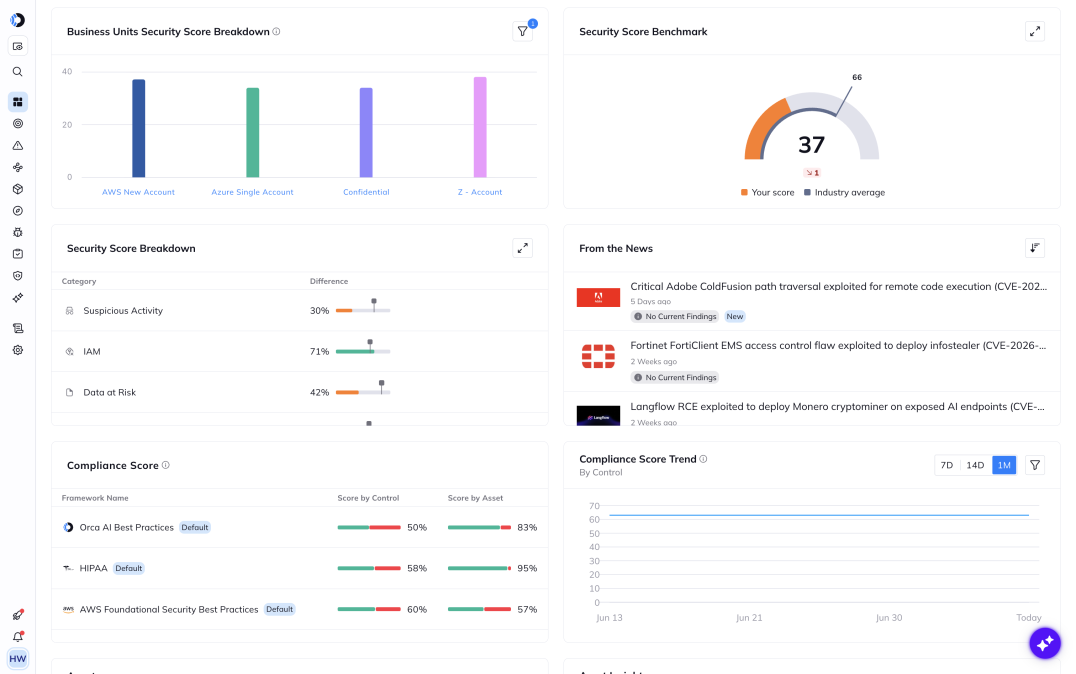Open inventory via the cube icon
The width and height of the screenshot is (1076, 674).
[x=18, y=189]
